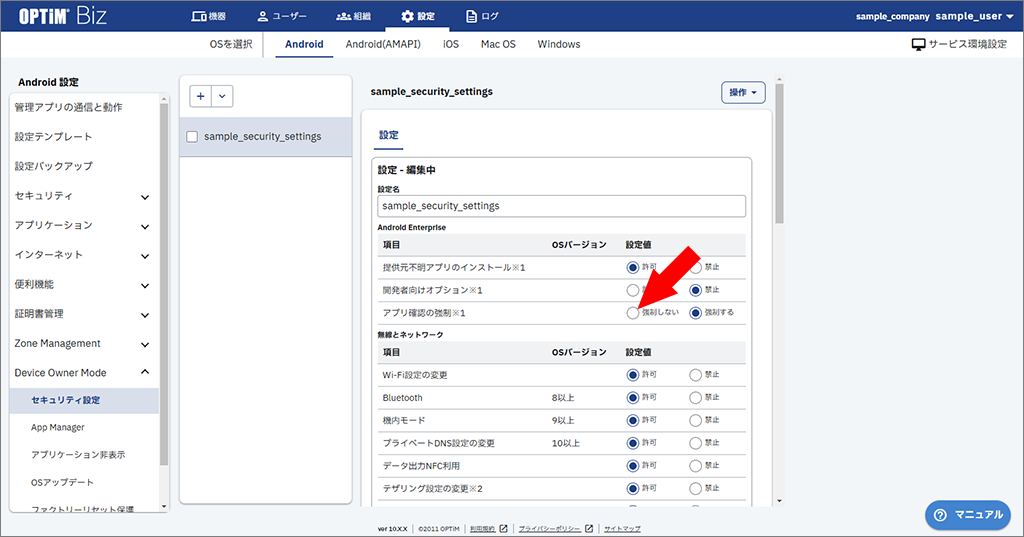The height and width of the screenshot is (537, 1024).
Task: Select the 設定 tab in detail panel
Action: pyautogui.click(x=389, y=135)
